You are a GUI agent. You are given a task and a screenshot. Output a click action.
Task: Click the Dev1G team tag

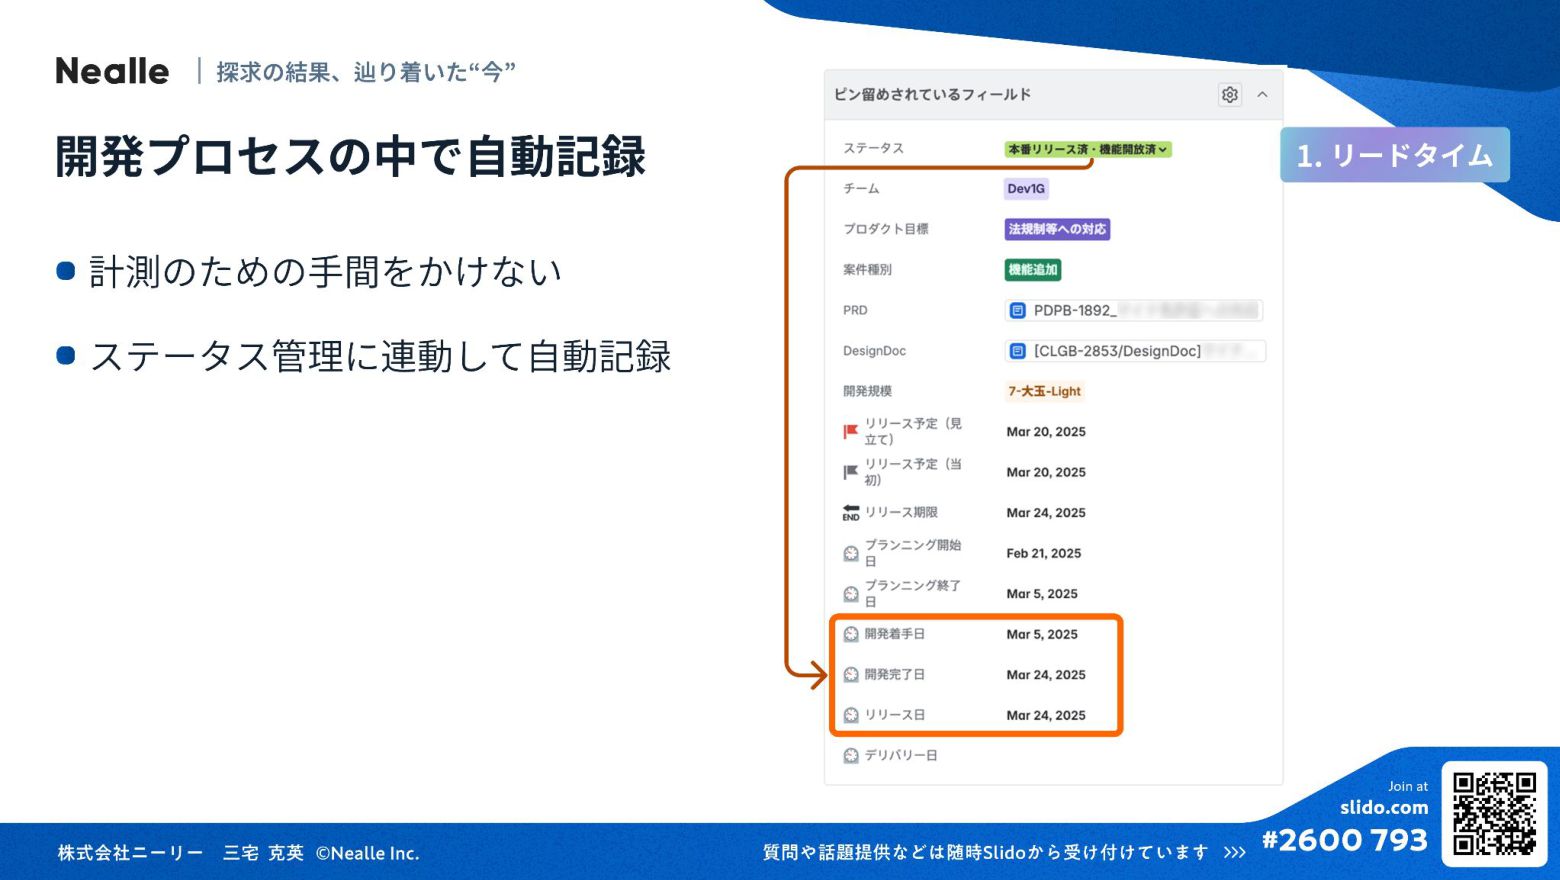point(1026,189)
